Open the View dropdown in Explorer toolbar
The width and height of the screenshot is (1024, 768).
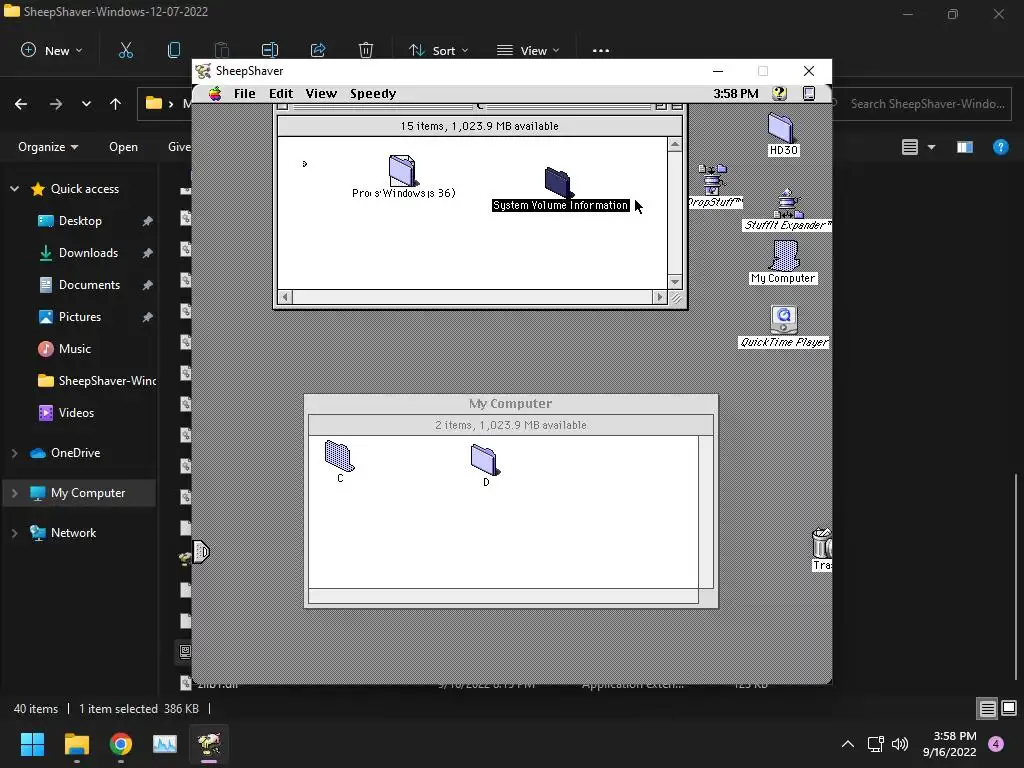(528, 50)
